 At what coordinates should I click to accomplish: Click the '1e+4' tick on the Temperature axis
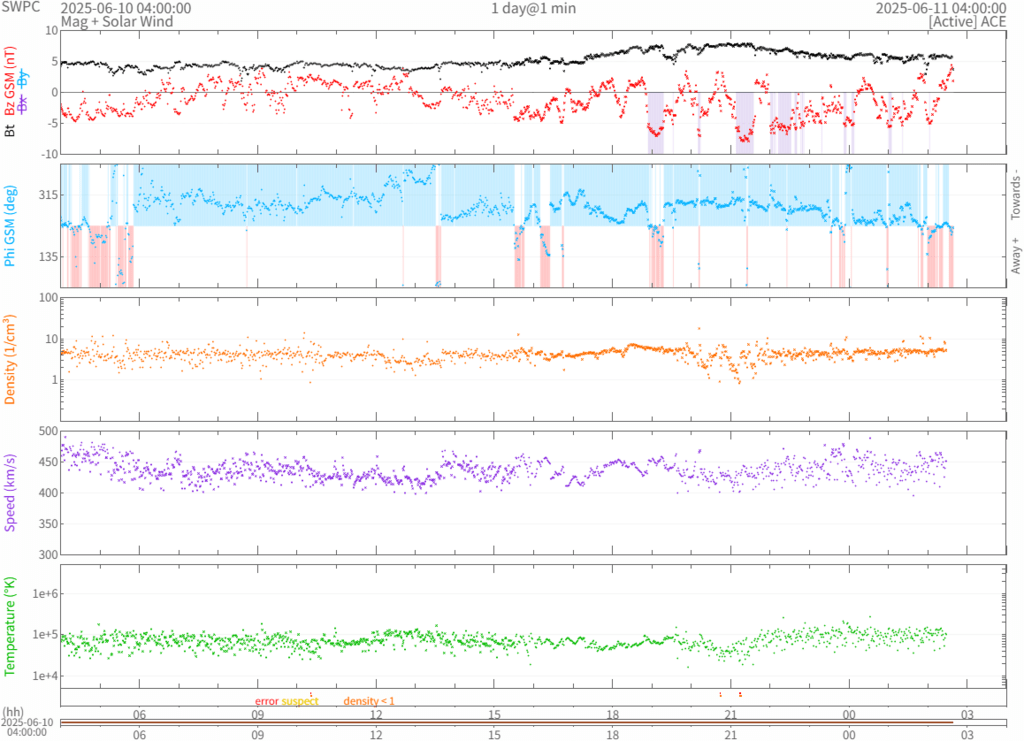45,676
